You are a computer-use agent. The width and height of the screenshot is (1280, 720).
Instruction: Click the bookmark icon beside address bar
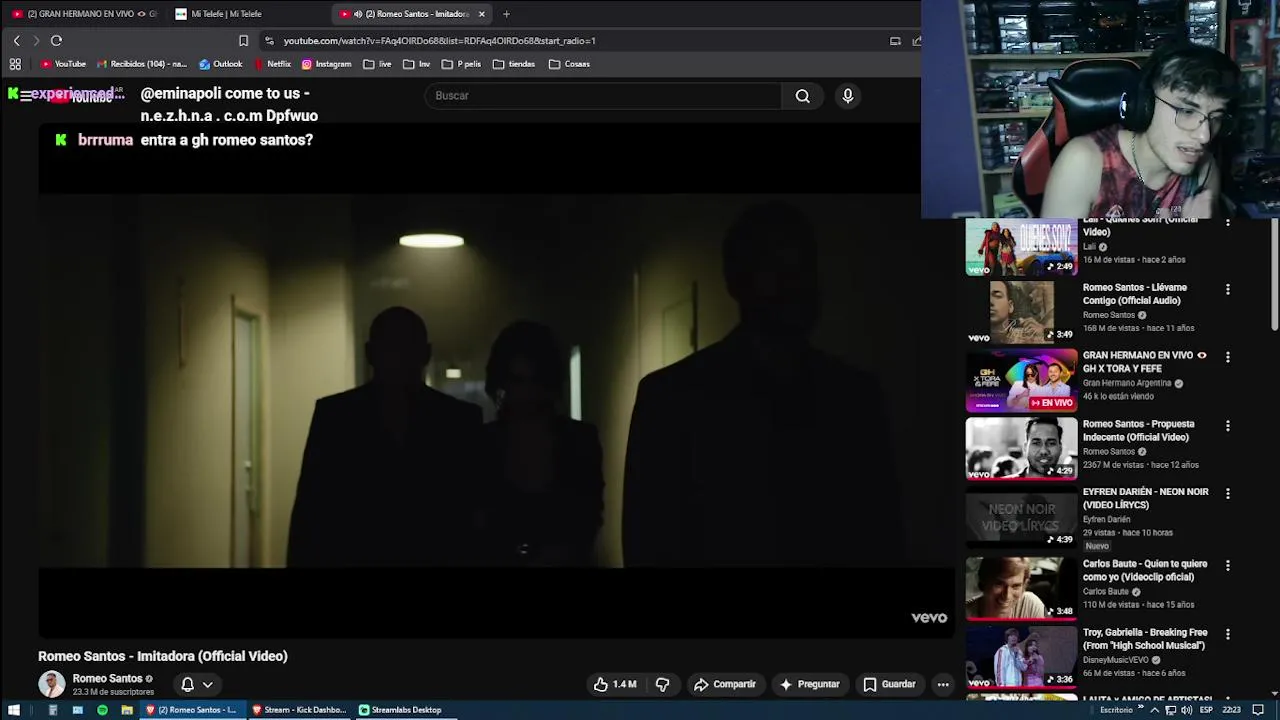243,41
